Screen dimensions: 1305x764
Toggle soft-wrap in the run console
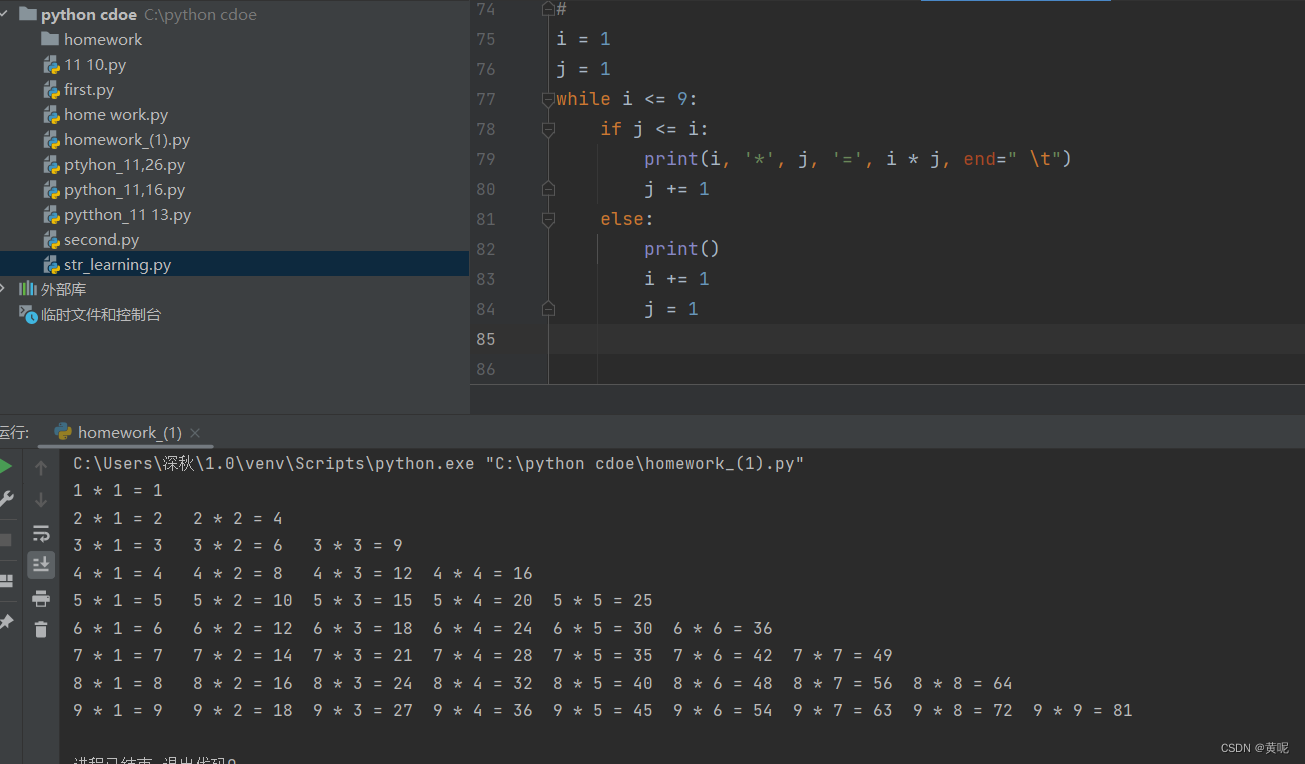(x=41, y=533)
